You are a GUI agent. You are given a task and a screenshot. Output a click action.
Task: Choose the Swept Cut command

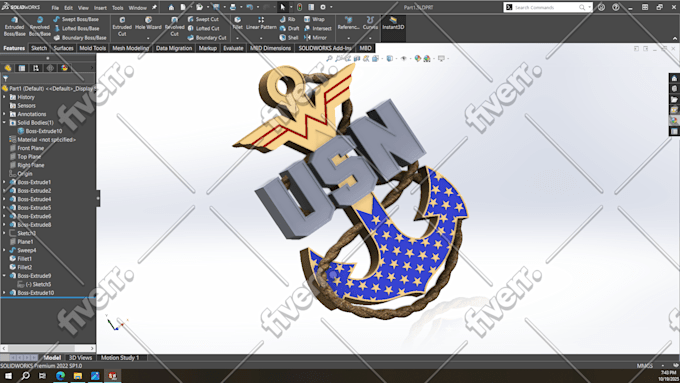[x=203, y=20]
